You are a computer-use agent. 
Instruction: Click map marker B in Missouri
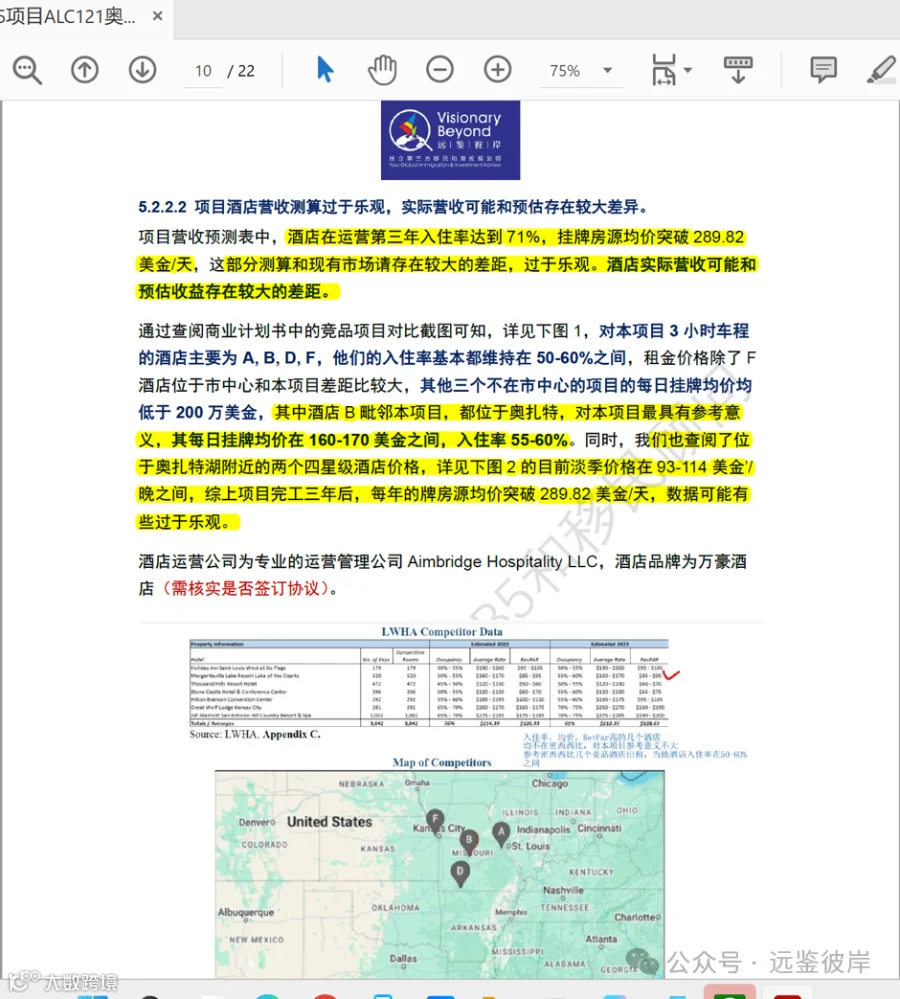469,842
